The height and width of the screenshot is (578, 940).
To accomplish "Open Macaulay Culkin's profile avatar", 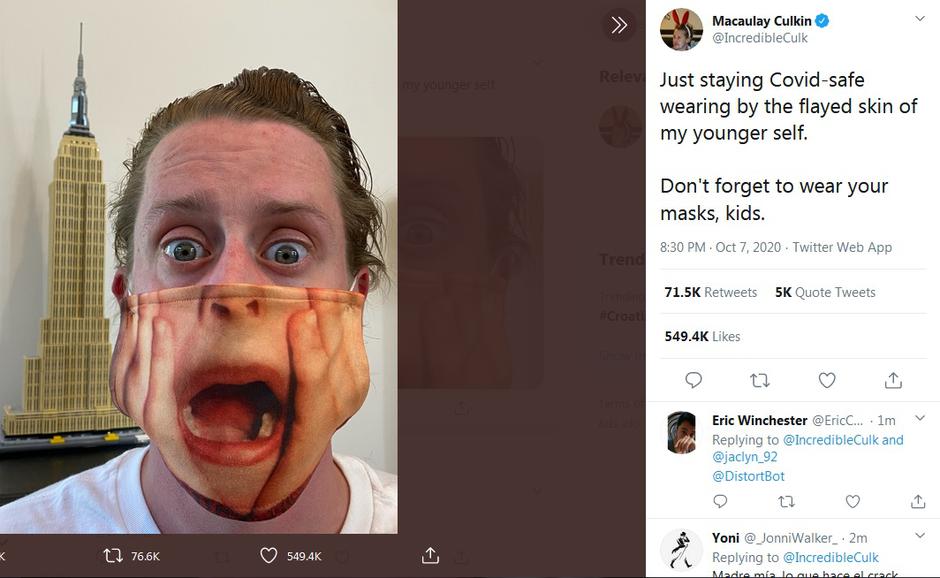I will [x=681, y=29].
